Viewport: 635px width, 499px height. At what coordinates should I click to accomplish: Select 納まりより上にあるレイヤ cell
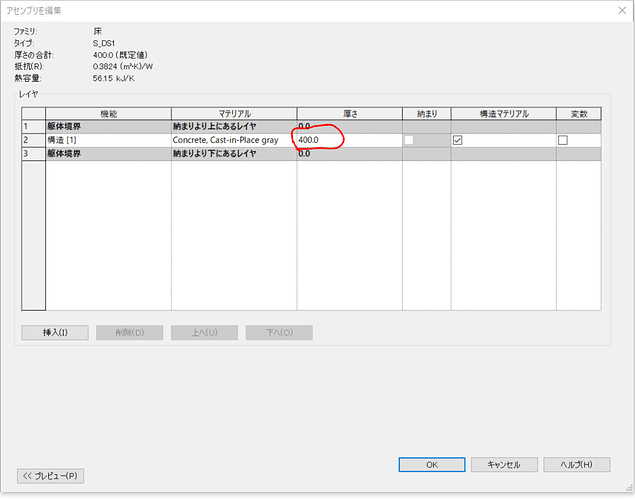(234, 127)
